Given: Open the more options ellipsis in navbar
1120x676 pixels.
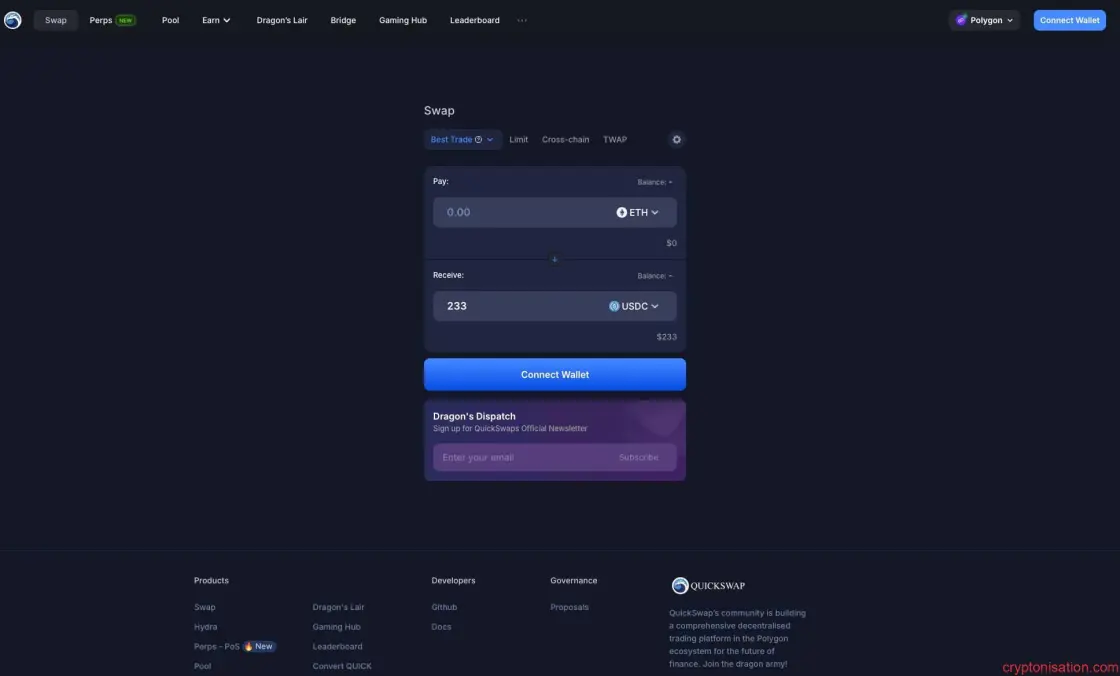Looking at the screenshot, I should (522, 20).
